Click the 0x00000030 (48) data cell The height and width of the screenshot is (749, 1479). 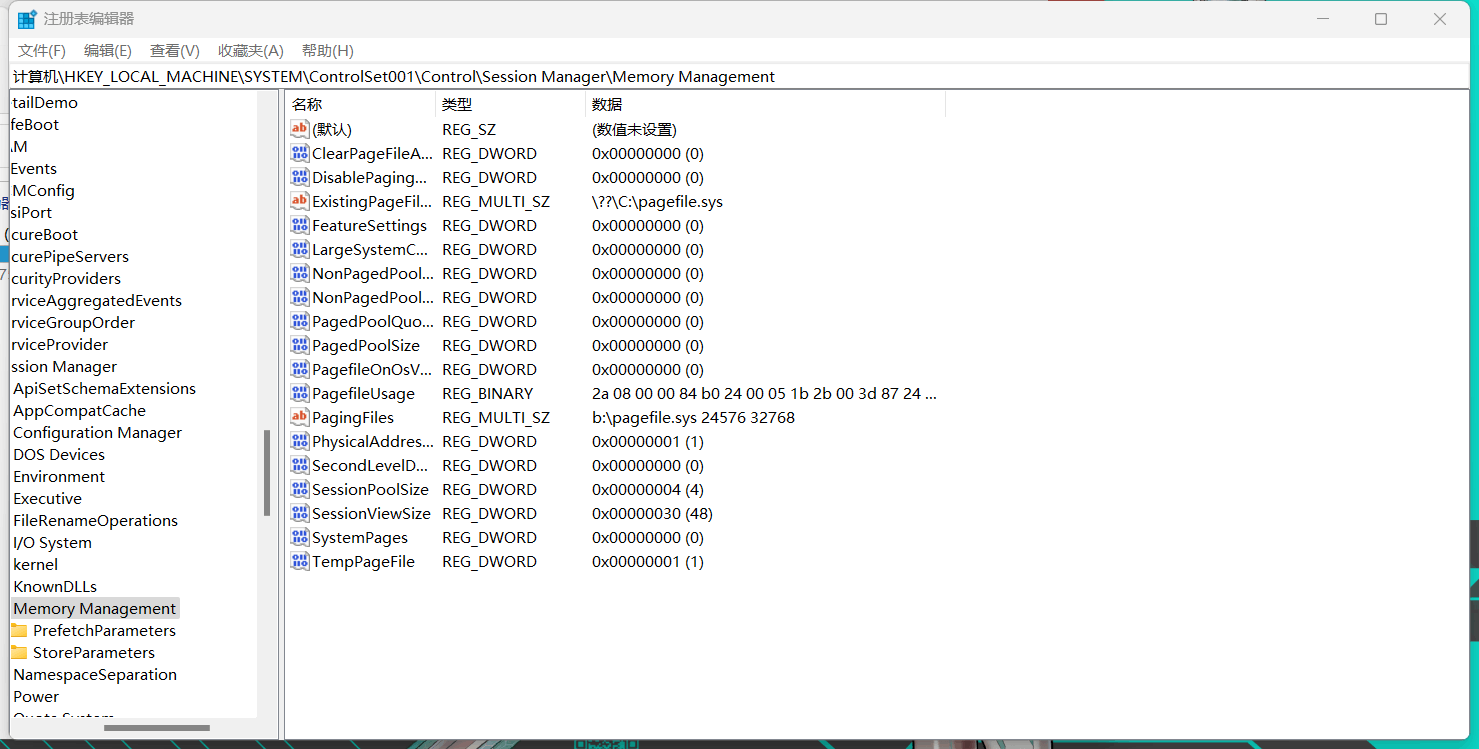(652, 513)
